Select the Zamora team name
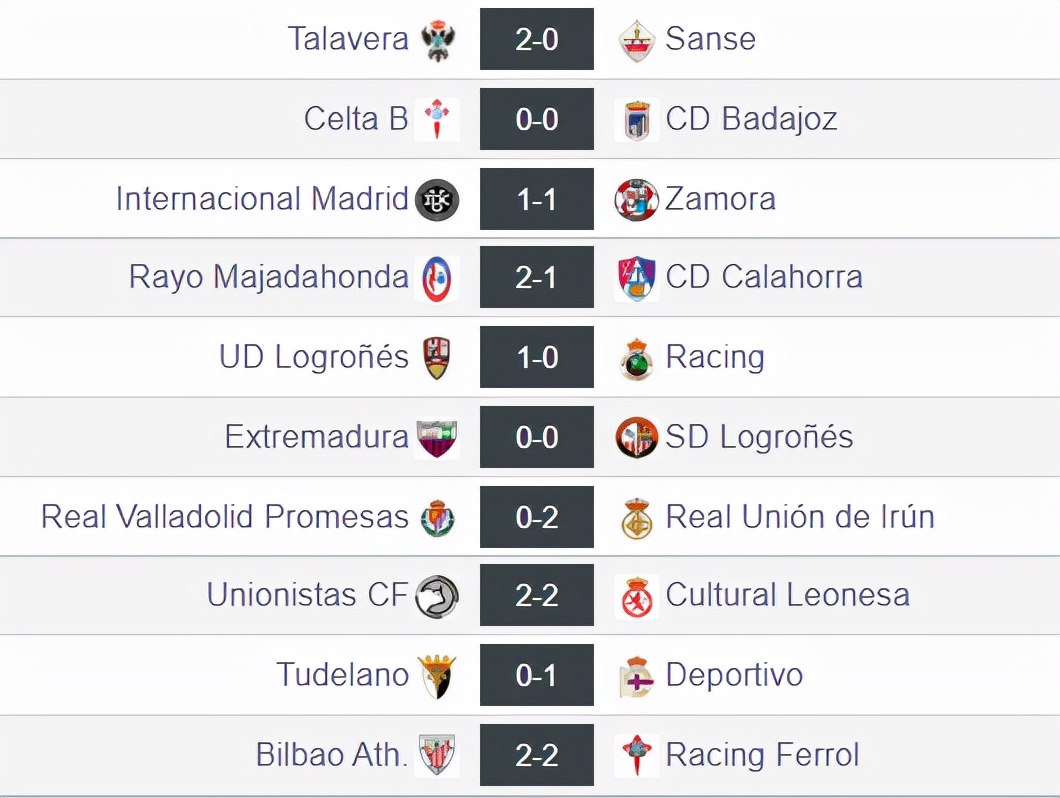This screenshot has width=1060, height=798. [x=720, y=199]
